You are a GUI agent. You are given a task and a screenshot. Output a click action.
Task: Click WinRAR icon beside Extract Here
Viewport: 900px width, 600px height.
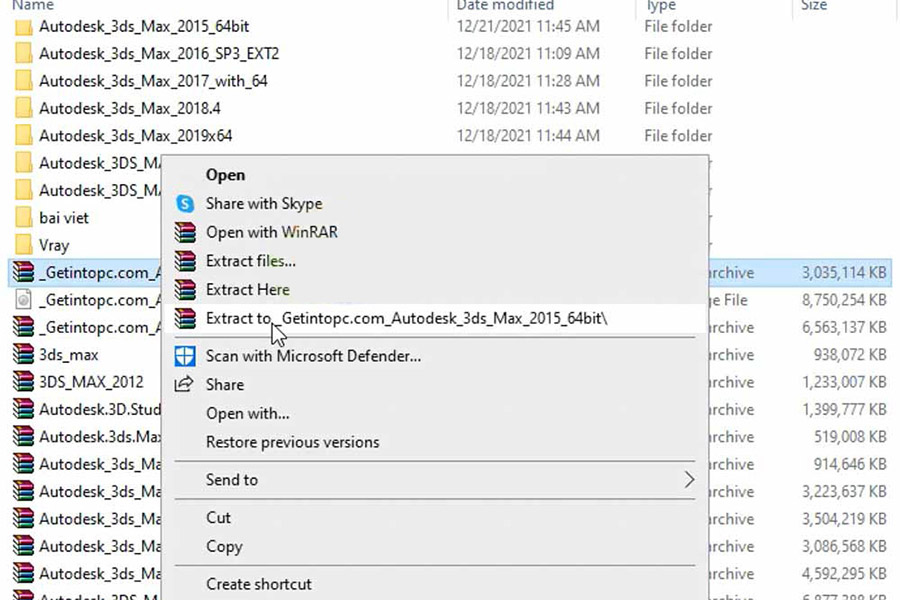185,290
